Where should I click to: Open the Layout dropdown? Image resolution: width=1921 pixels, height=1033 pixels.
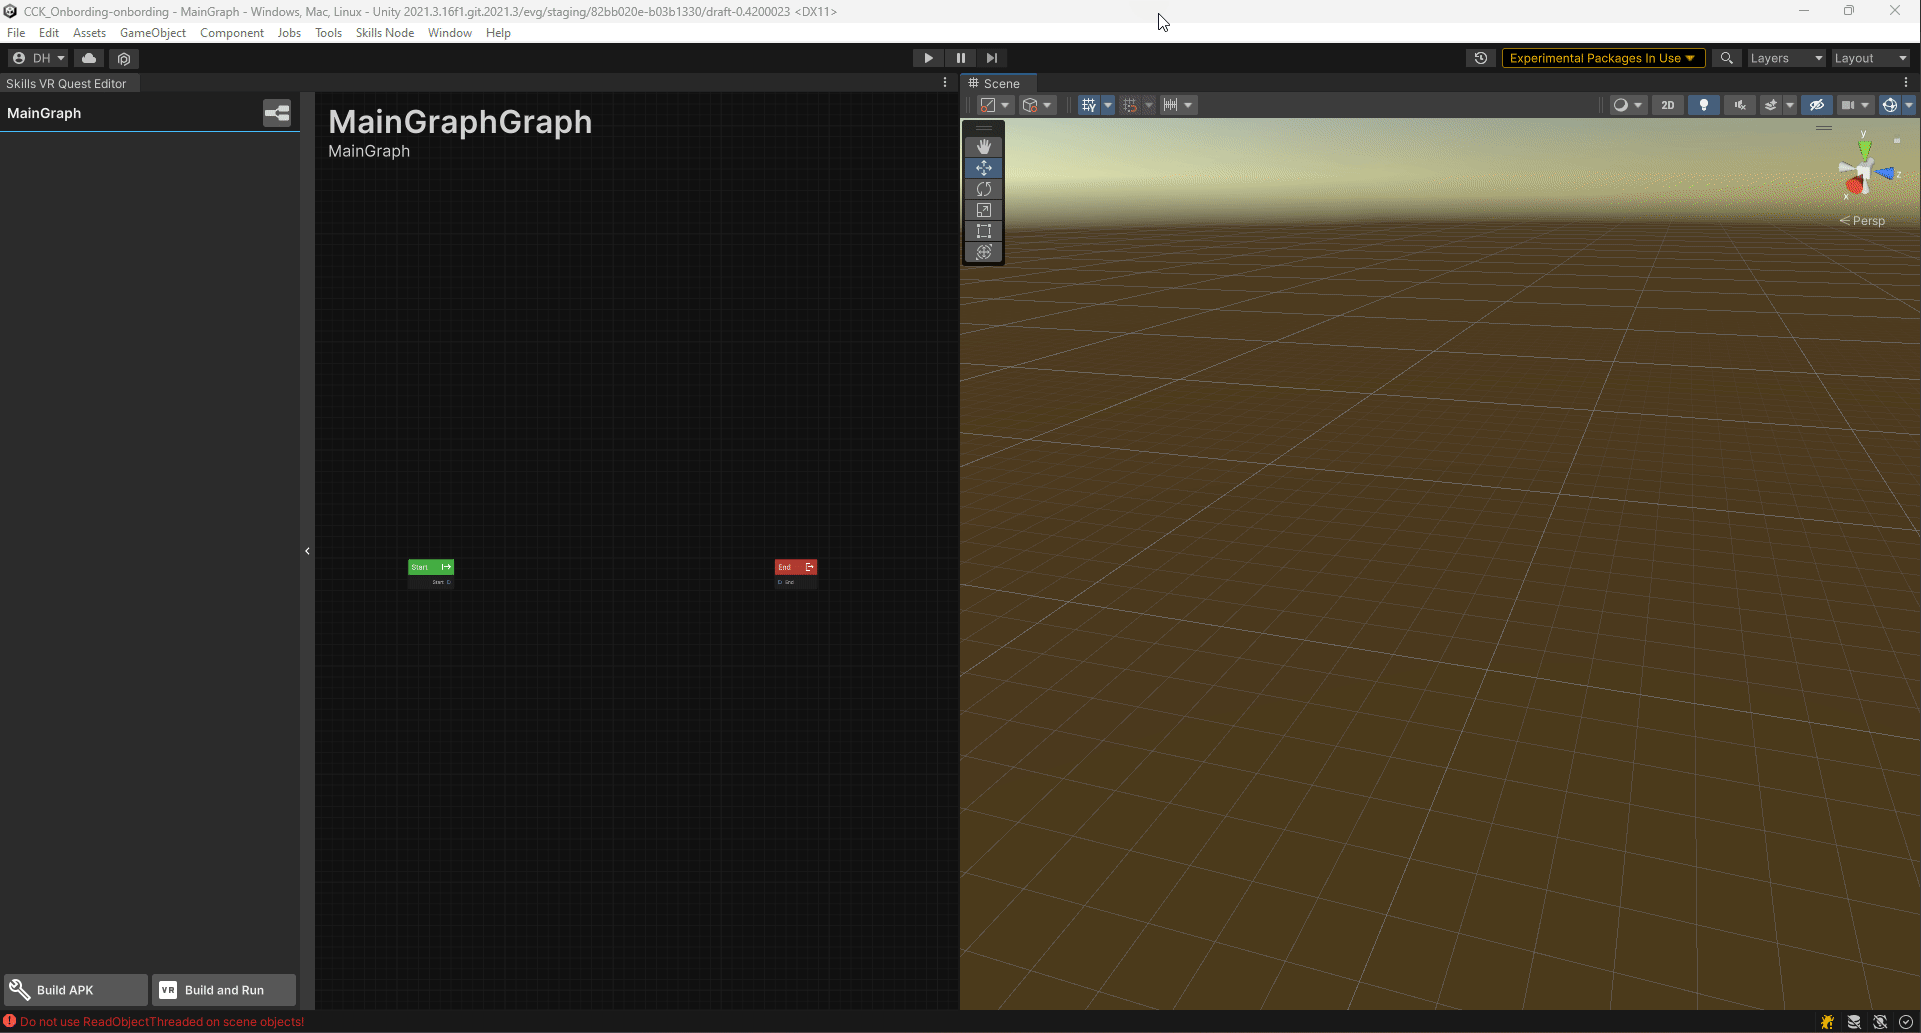1870,58
